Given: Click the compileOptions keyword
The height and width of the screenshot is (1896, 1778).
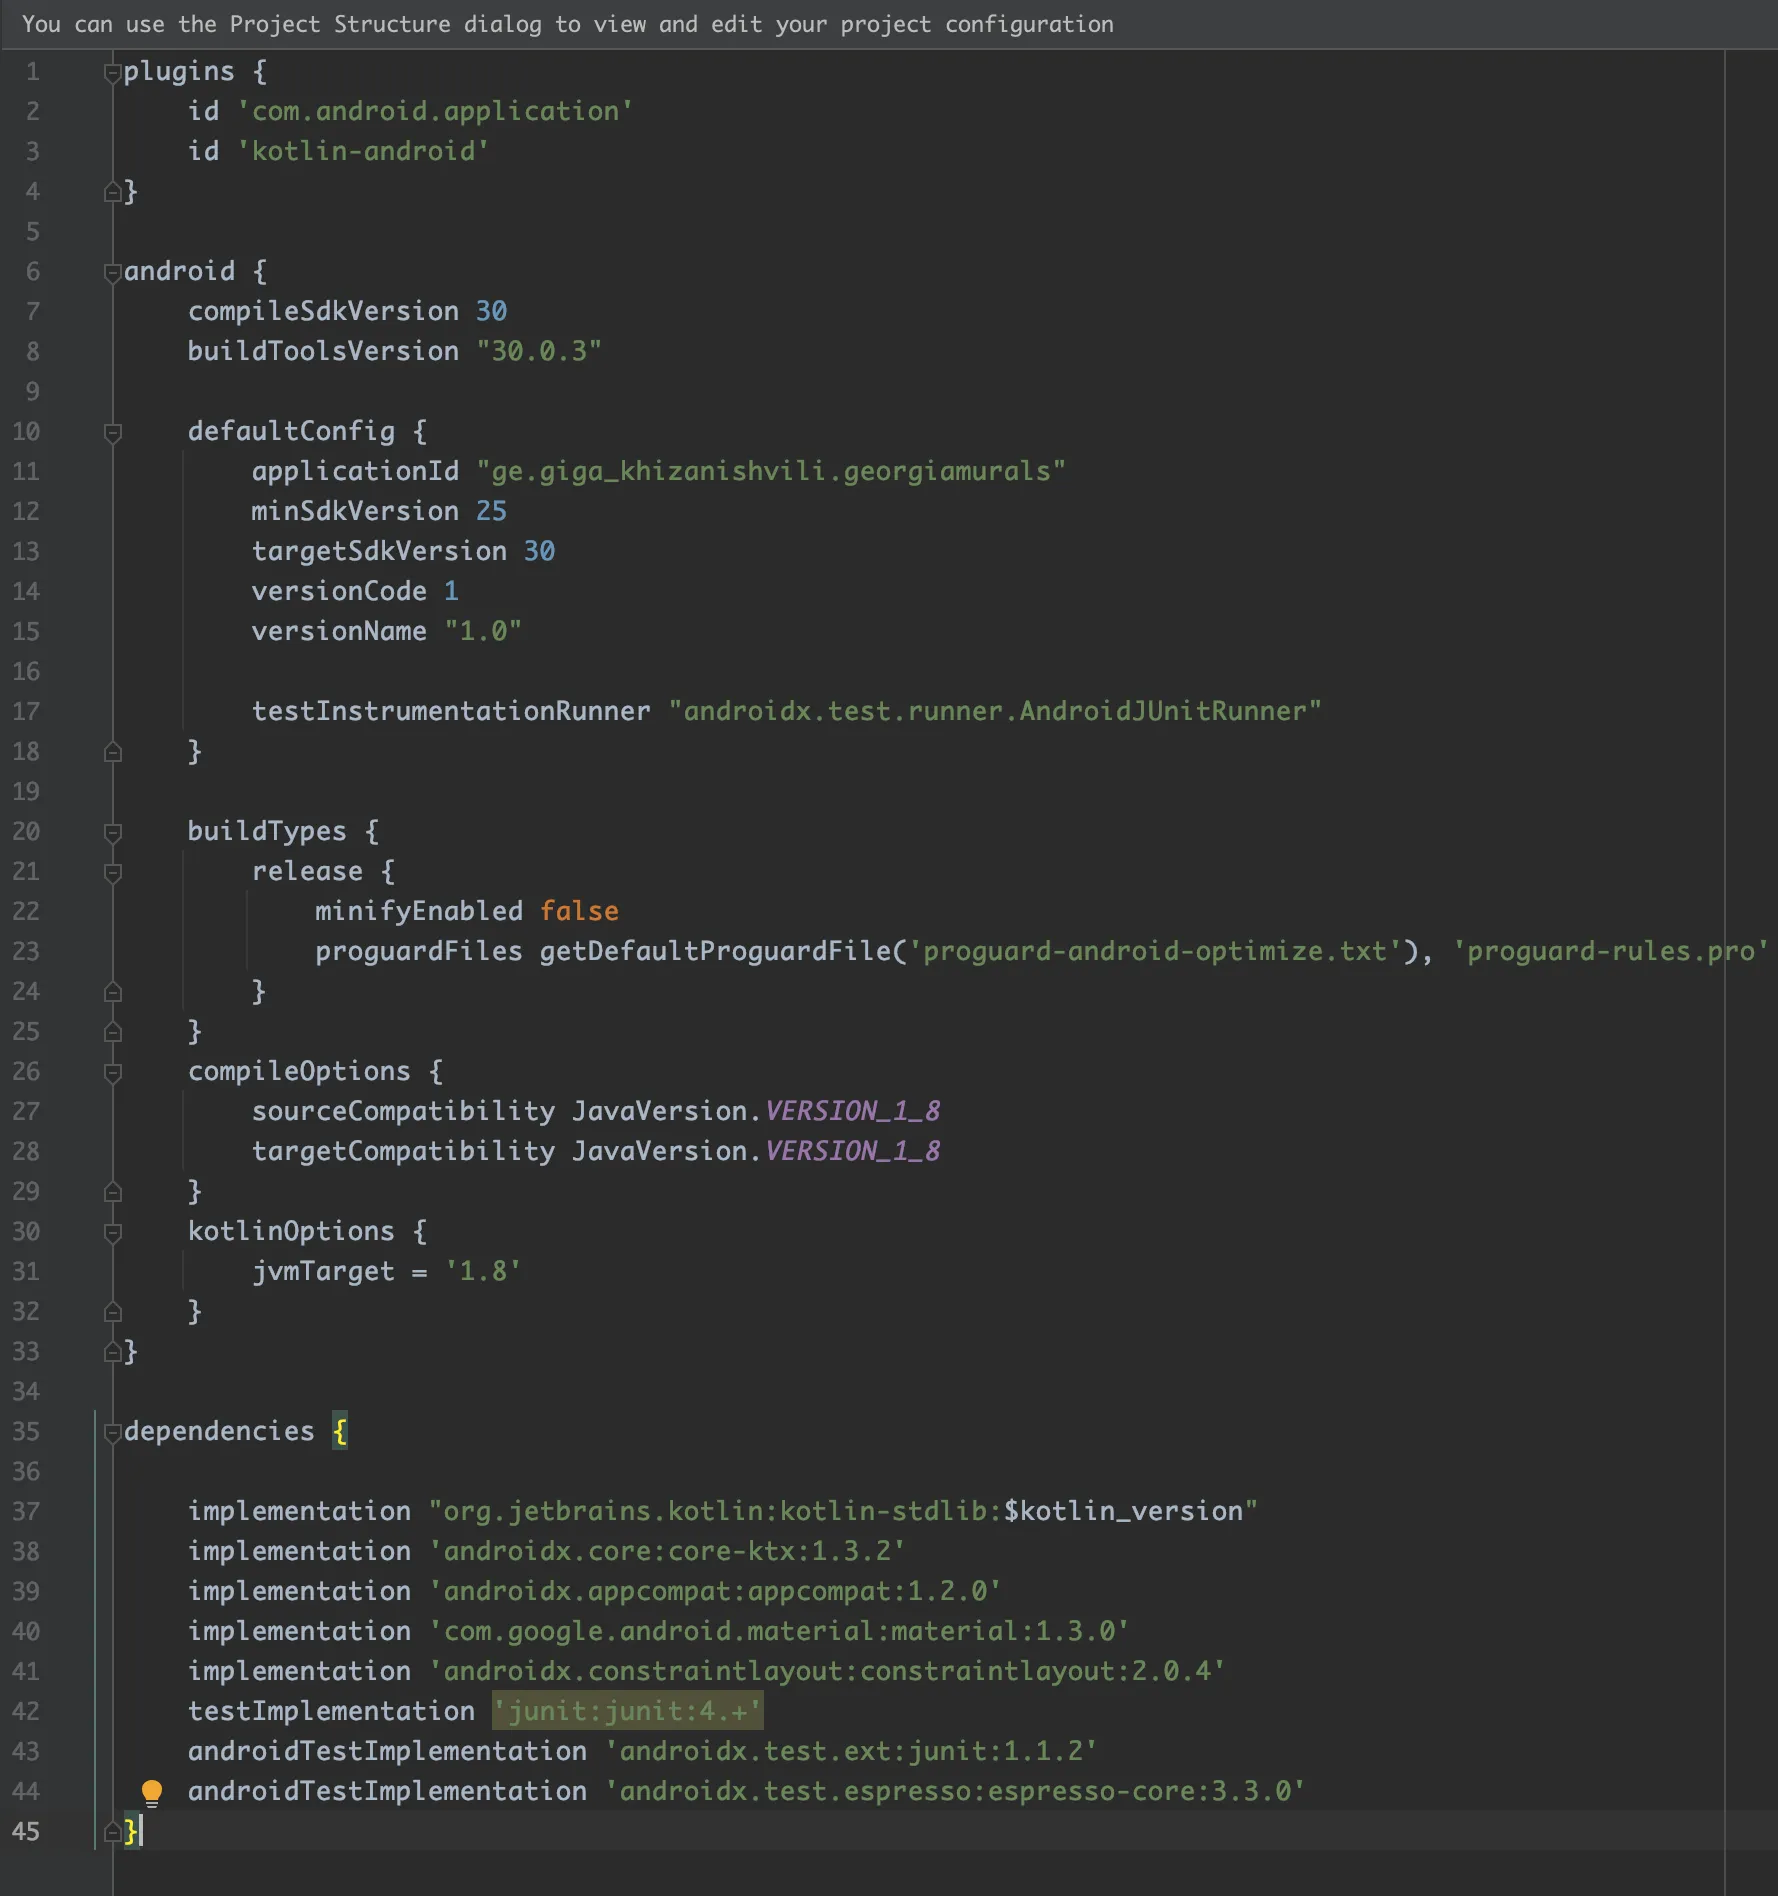Looking at the screenshot, I should click(x=299, y=1071).
